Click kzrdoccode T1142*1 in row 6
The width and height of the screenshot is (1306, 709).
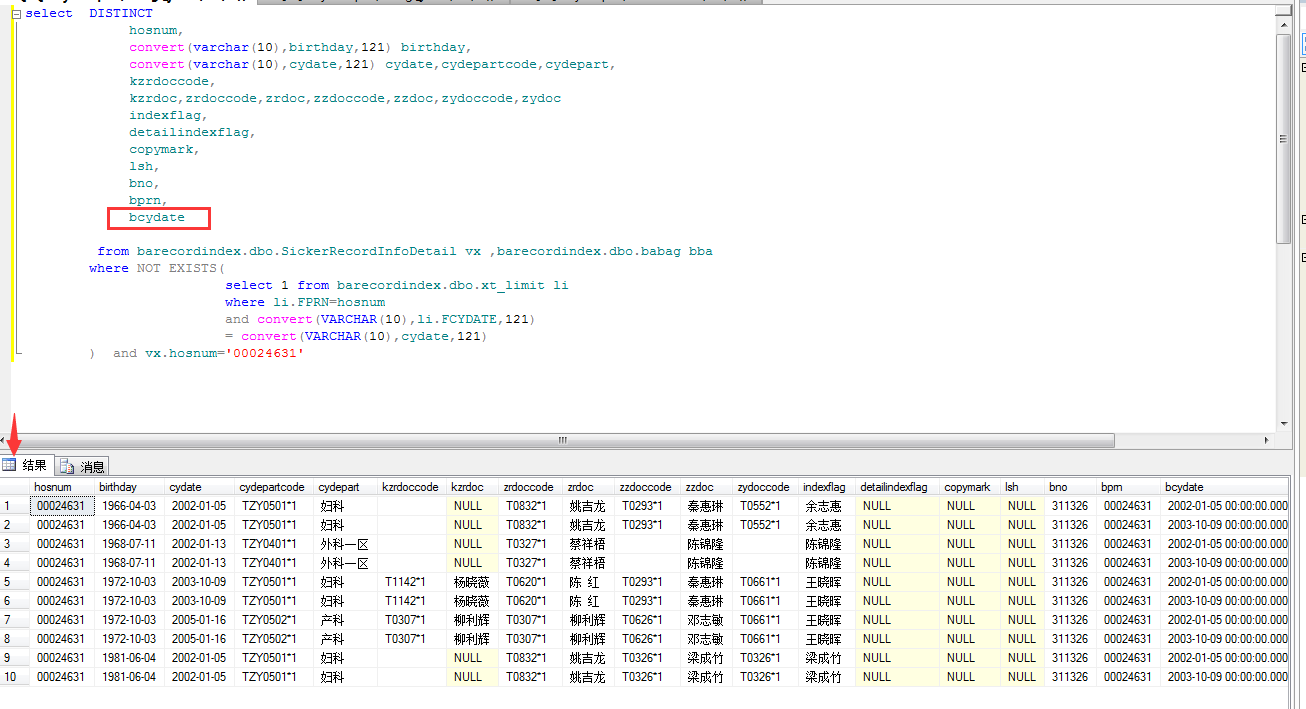[412, 601]
